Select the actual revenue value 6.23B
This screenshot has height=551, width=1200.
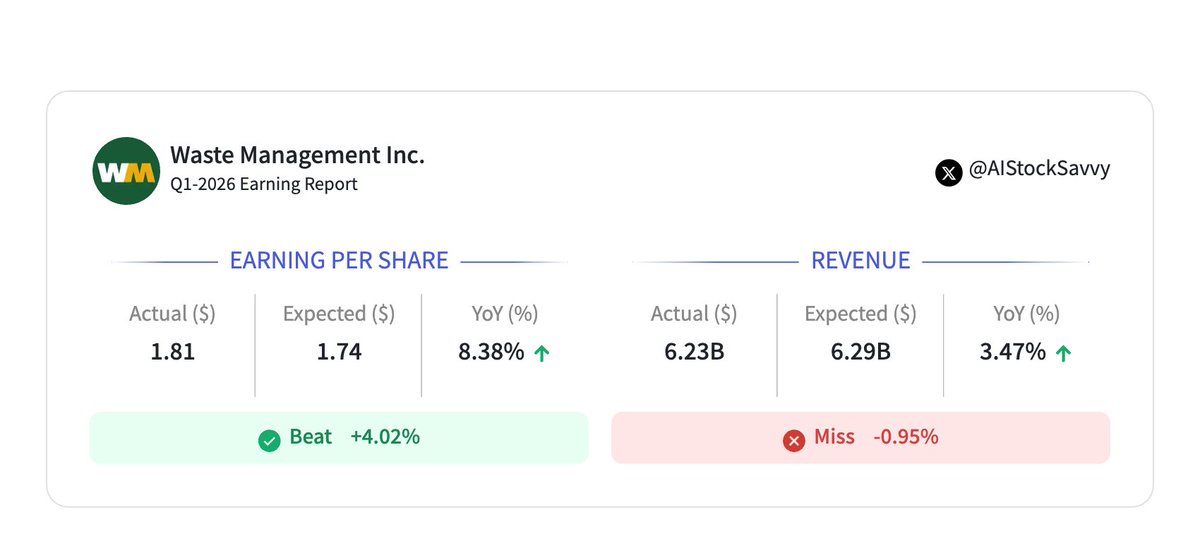click(694, 352)
